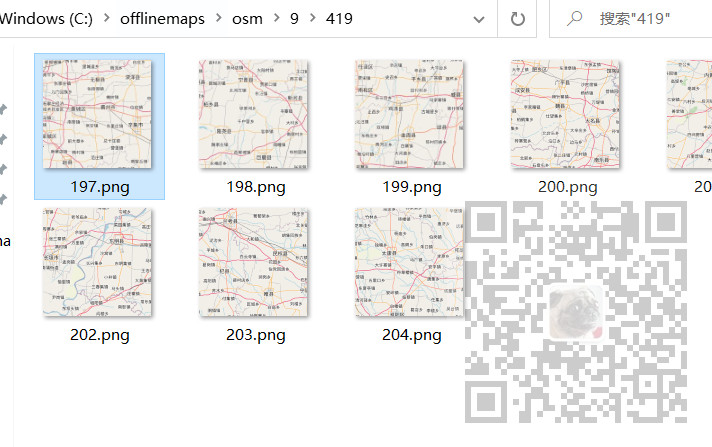Image resolution: width=712 pixels, height=447 pixels.
Task: Click the 197.png file name label
Action: tap(100, 187)
